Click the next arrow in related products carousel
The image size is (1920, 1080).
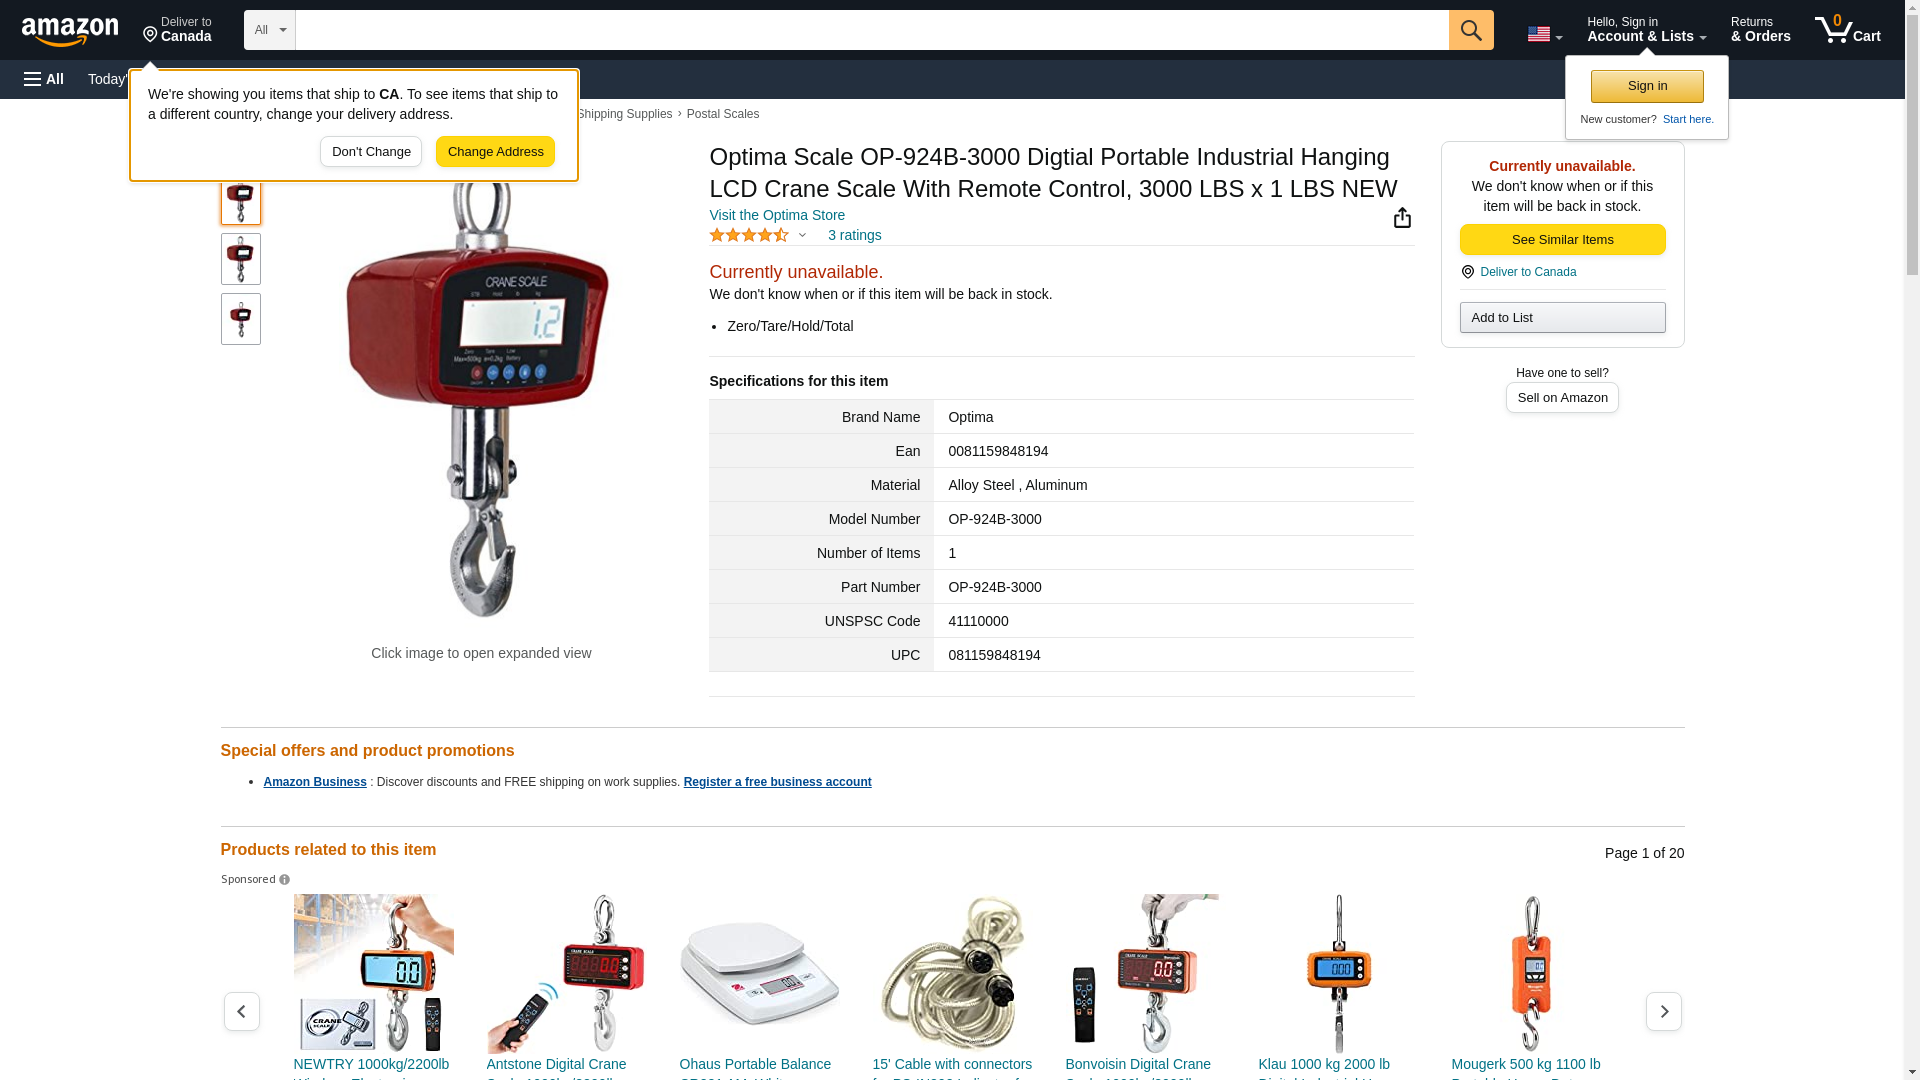pos(1664,1012)
